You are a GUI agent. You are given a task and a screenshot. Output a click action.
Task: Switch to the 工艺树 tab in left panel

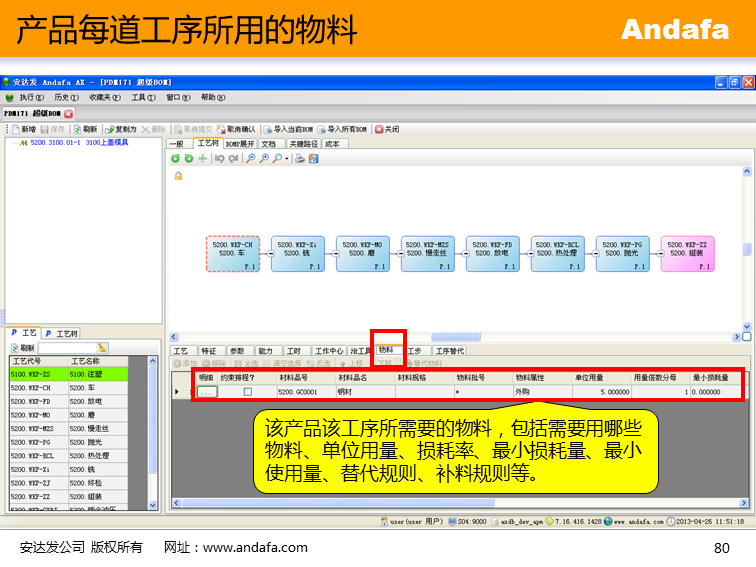pos(62,333)
